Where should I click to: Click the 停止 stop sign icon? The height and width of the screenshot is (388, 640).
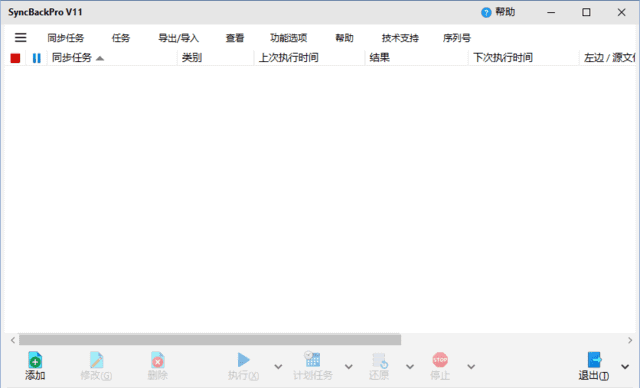coord(440,360)
